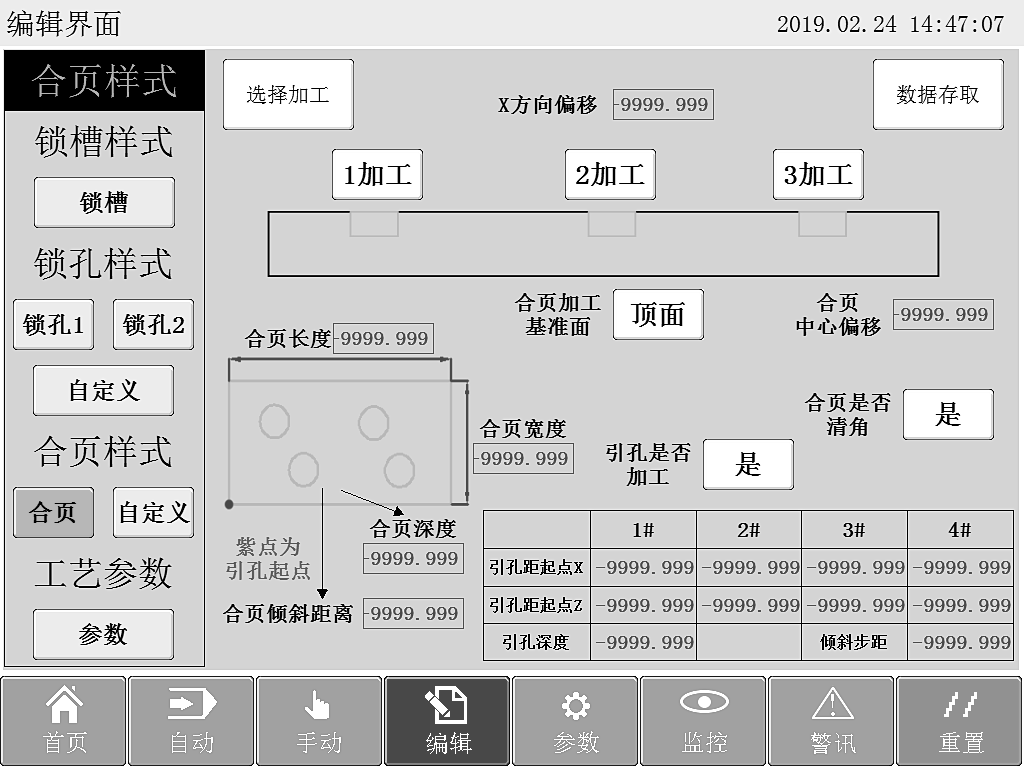This screenshot has height=768, width=1024.
Task: Toggle 3加工 position button
Action: click(818, 174)
